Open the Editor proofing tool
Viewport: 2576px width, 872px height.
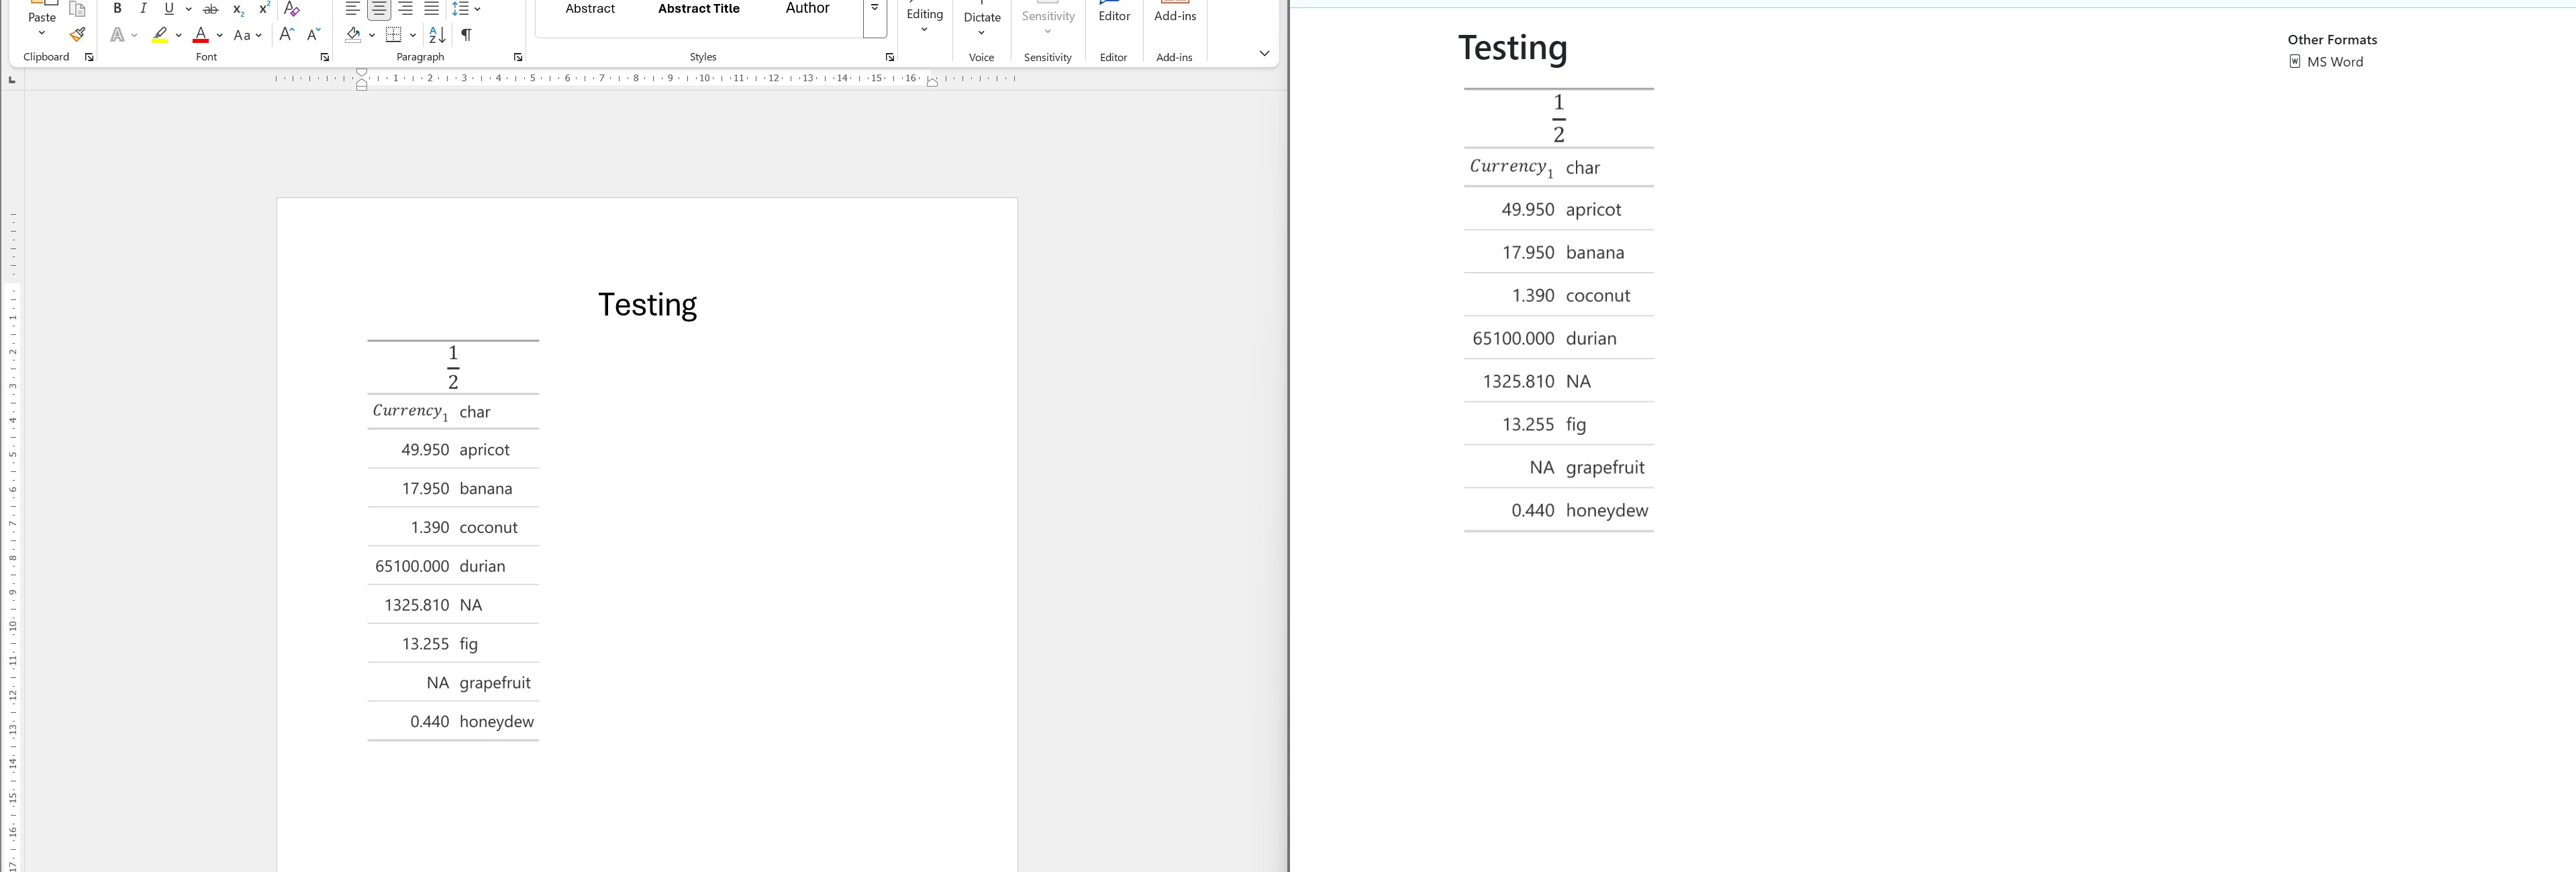click(x=1114, y=14)
